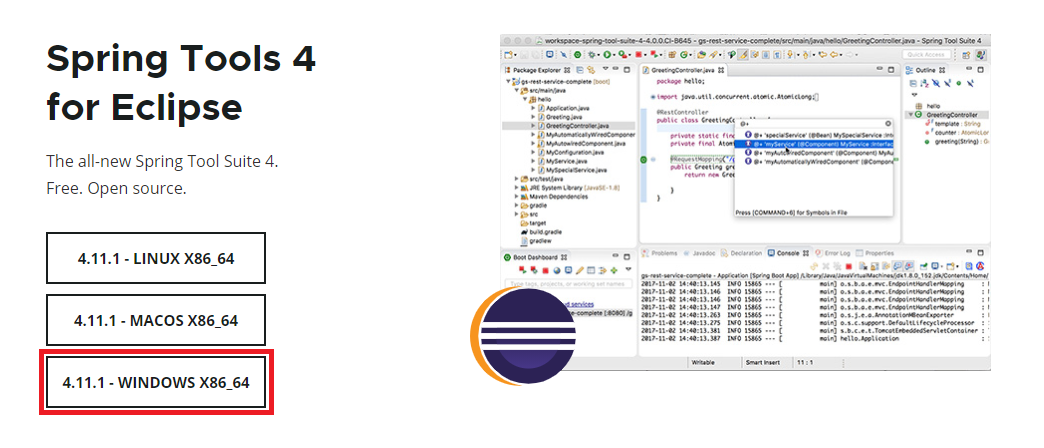Collapse the hello package node

[x=525, y=99]
